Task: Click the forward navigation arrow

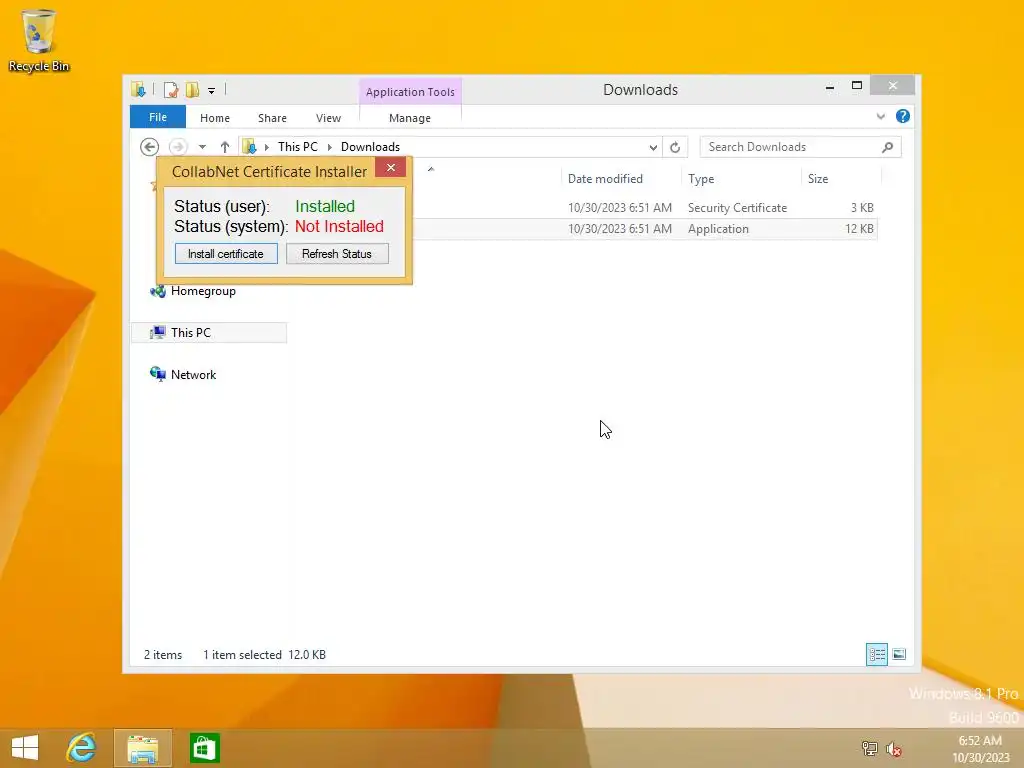Action: (178, 147)
